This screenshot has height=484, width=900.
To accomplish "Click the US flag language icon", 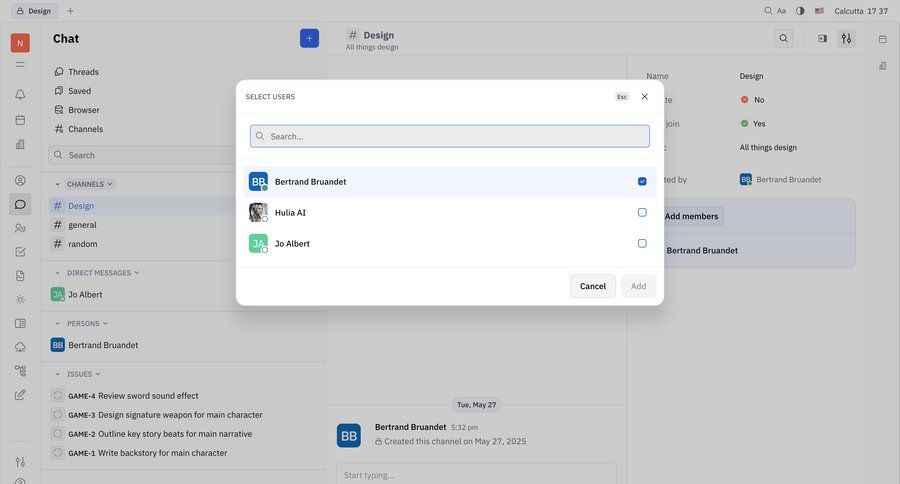I will click(819, 11).
